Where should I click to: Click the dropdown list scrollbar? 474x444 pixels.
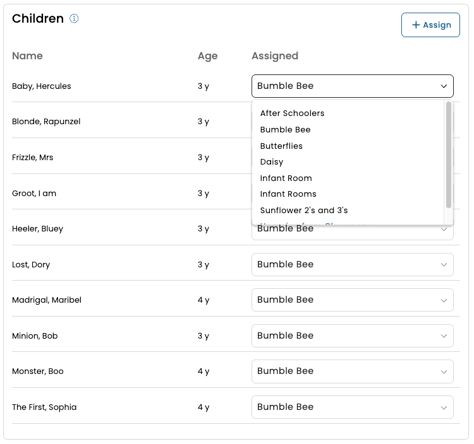pos(448,155)
